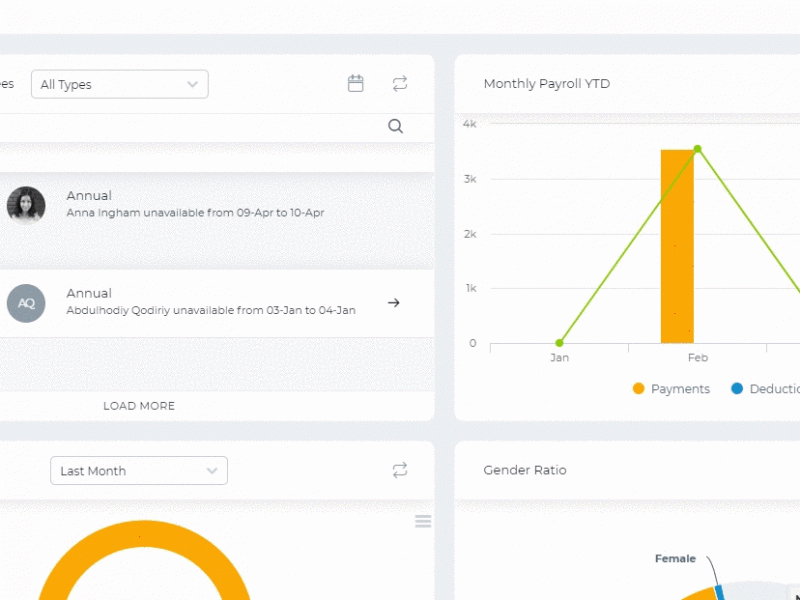The width and height of the screenshot is (800, 600).
Task: Open the All Types dropdown
Action: click(119, 84)
